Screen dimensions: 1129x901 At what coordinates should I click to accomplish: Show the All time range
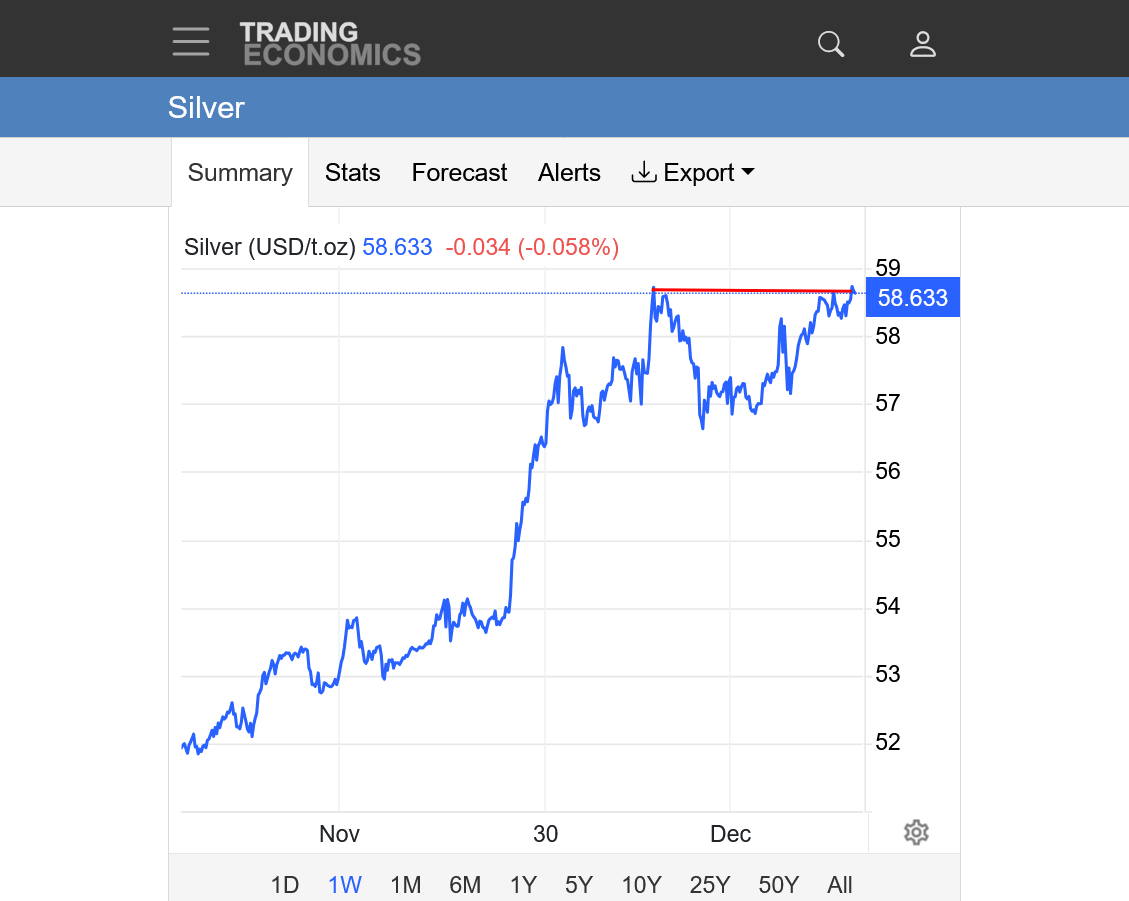(840, 885)
